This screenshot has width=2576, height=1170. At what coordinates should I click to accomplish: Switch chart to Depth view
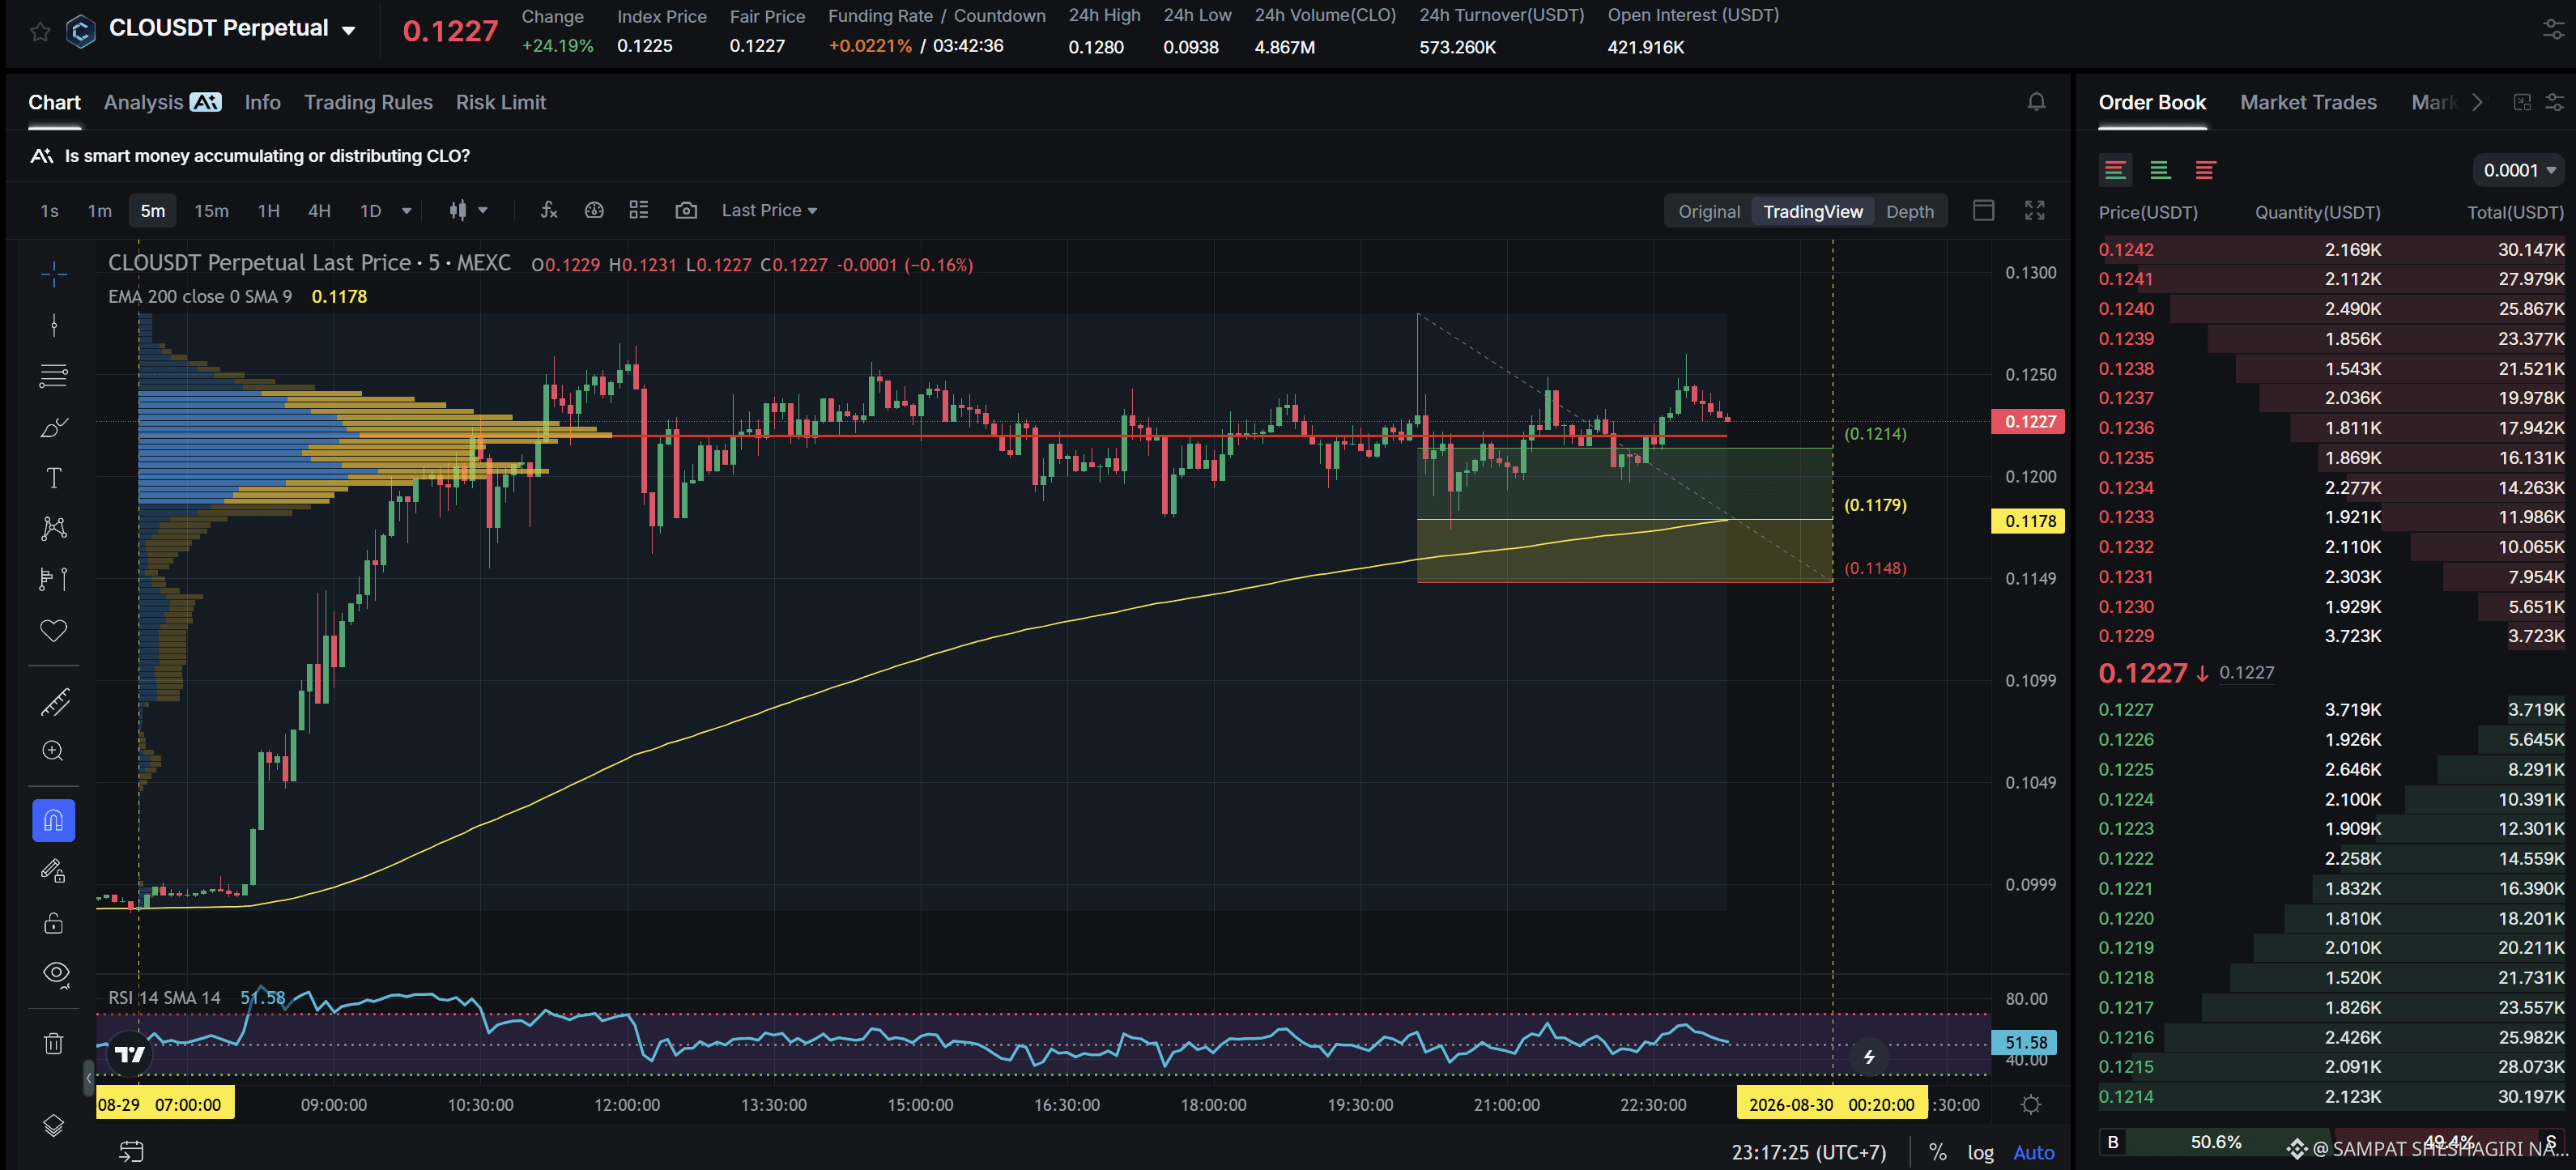click(x=1909, y=211)
